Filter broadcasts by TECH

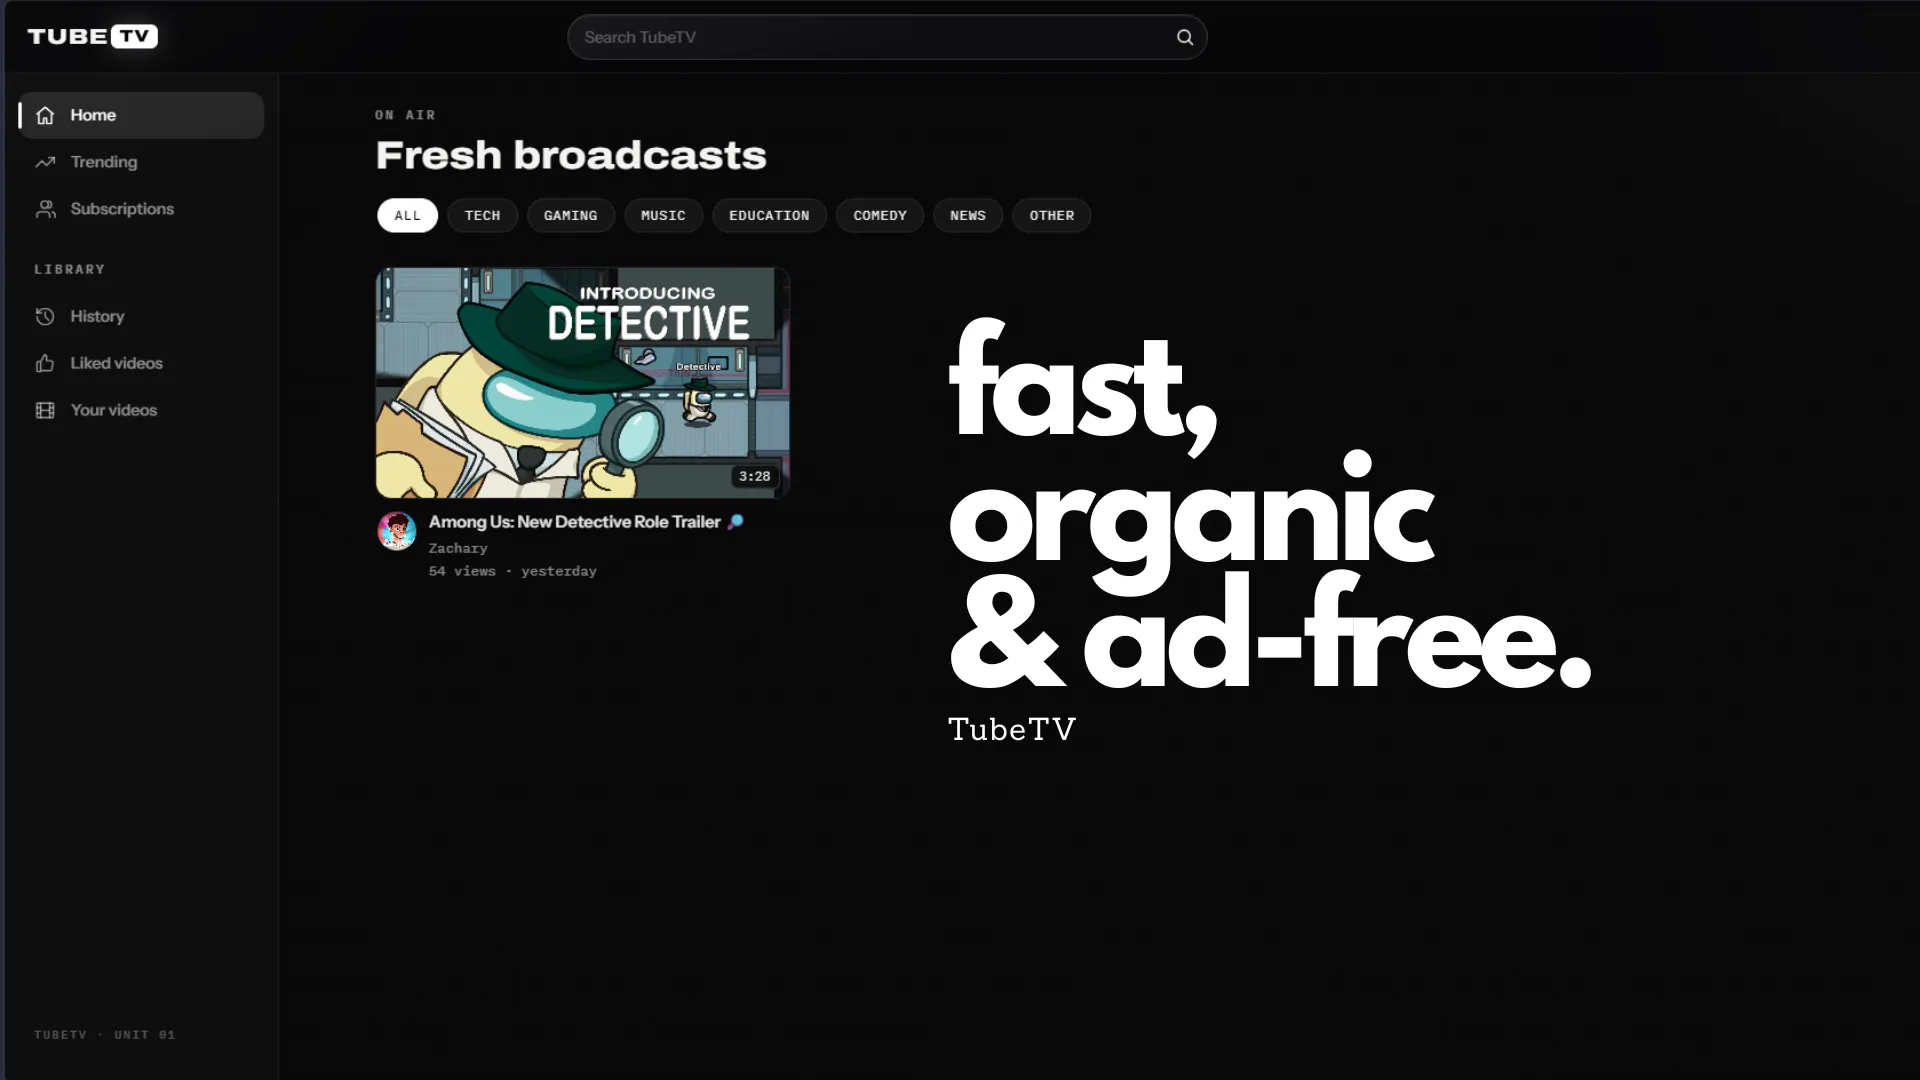[x=482, y=215]
